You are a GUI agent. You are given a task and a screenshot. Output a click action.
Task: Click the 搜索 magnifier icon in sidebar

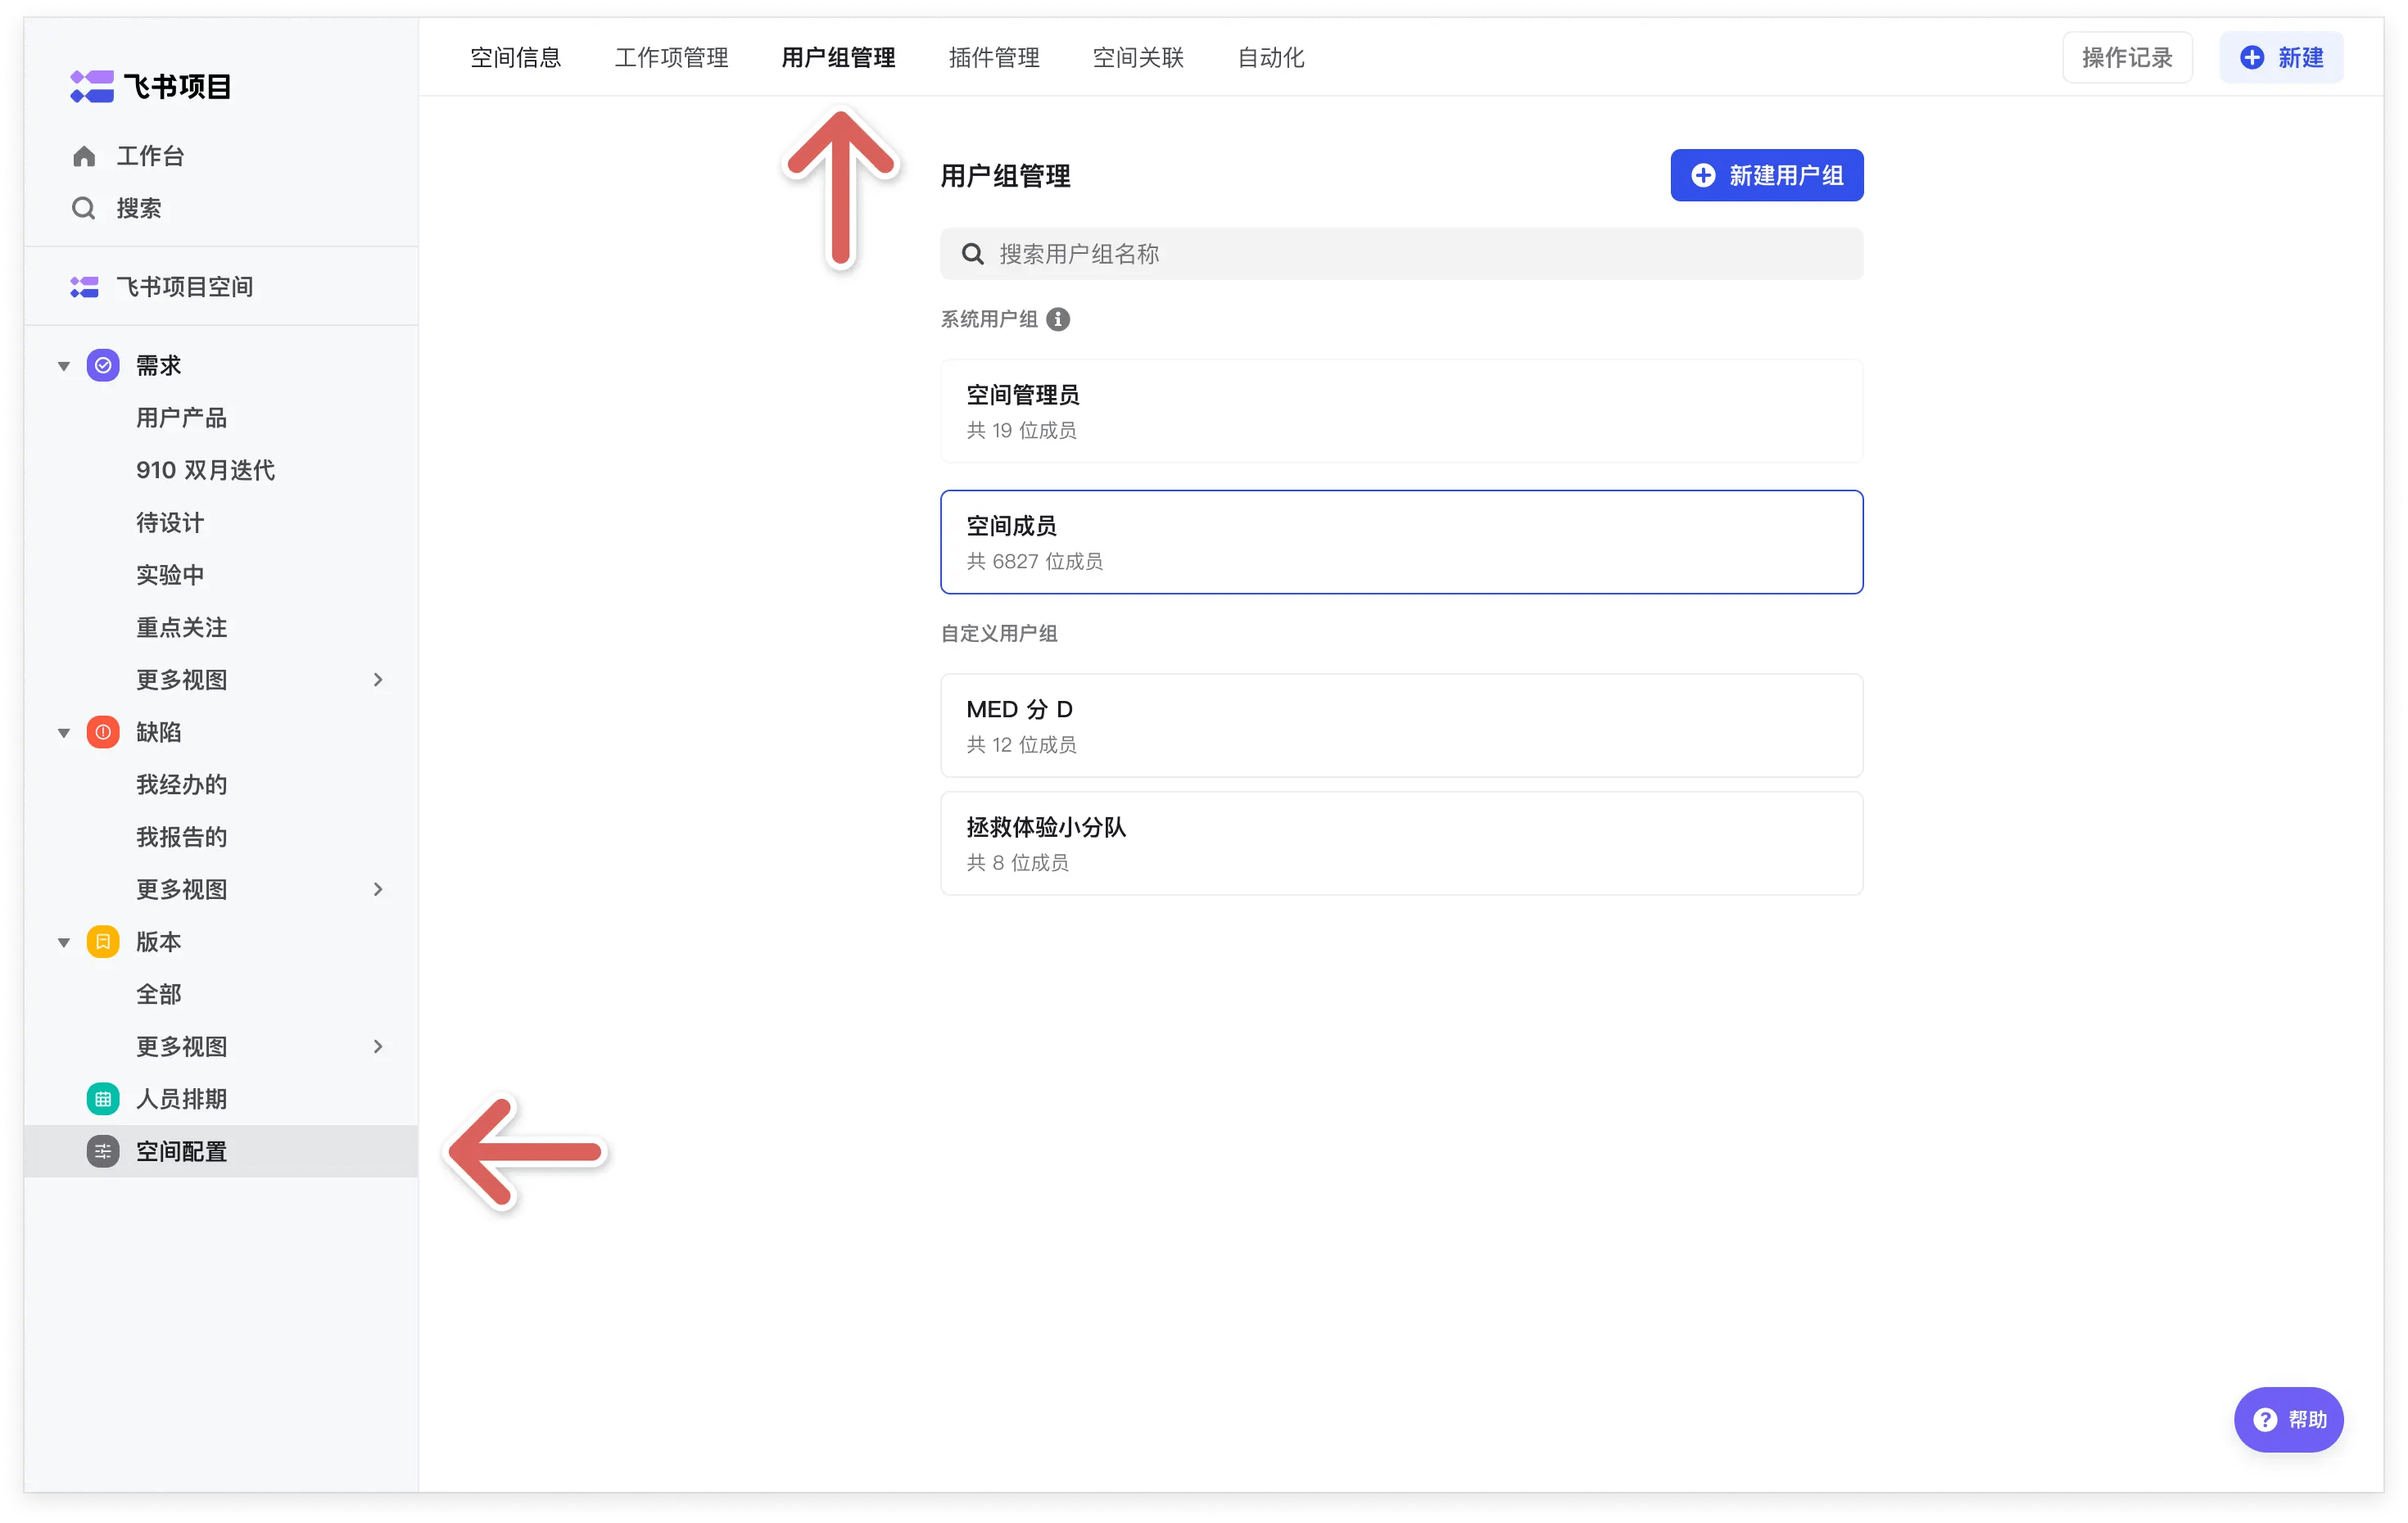tap(84, 208)
